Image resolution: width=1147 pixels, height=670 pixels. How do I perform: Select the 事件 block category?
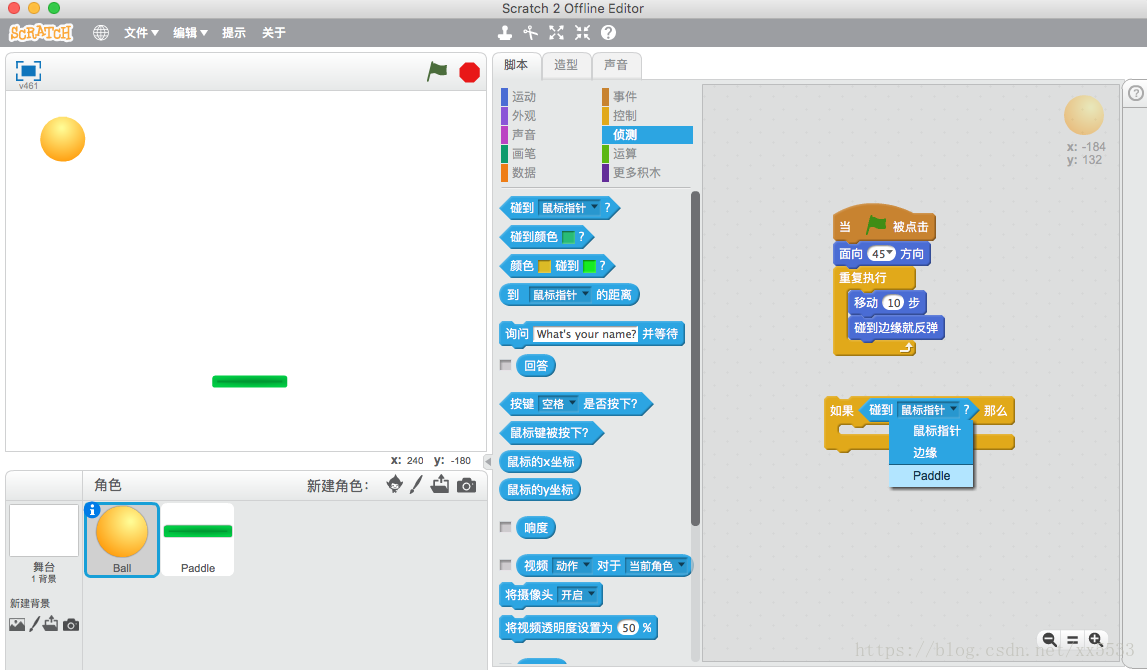(x=625, y=97)
